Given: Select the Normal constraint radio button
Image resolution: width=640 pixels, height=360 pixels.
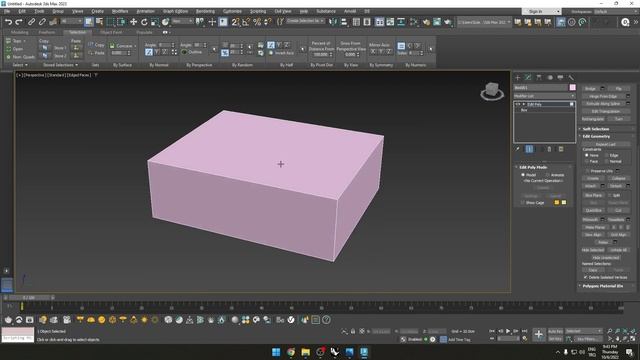Looking at the screenshot, I should (607, 162).
